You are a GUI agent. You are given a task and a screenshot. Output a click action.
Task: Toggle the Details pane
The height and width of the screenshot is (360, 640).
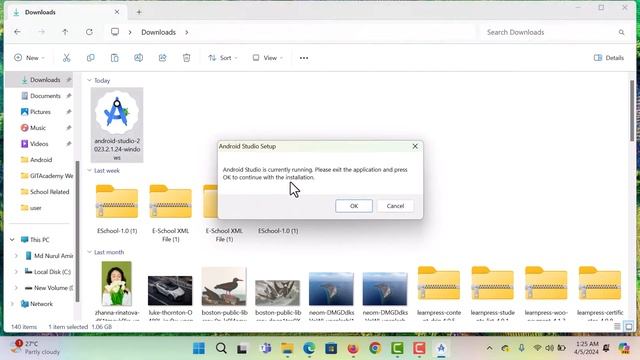point(609,58)
